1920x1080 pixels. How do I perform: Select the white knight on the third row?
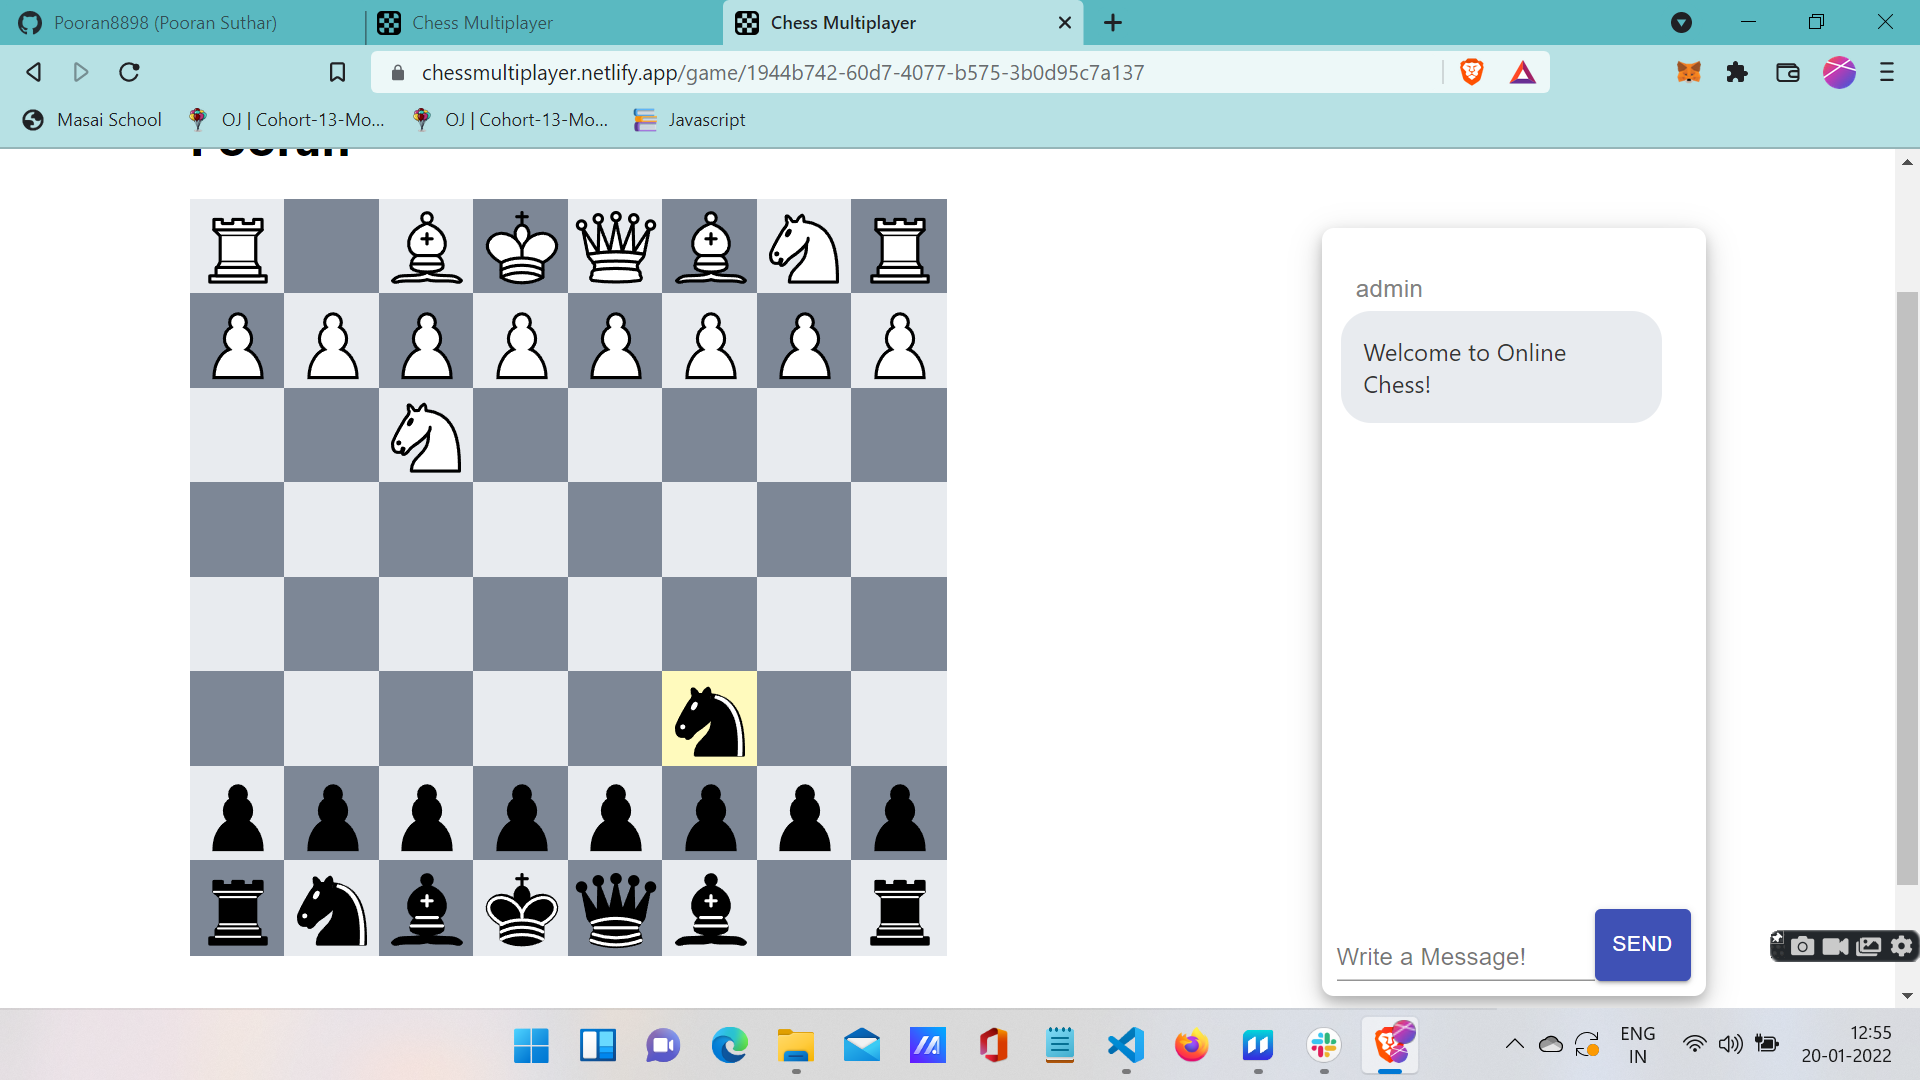(426, 437)
